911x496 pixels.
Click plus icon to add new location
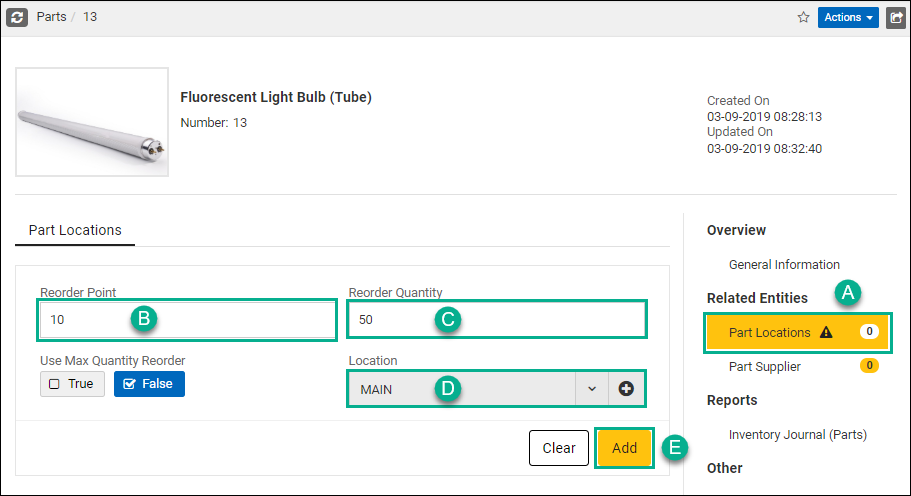(626, 389)
